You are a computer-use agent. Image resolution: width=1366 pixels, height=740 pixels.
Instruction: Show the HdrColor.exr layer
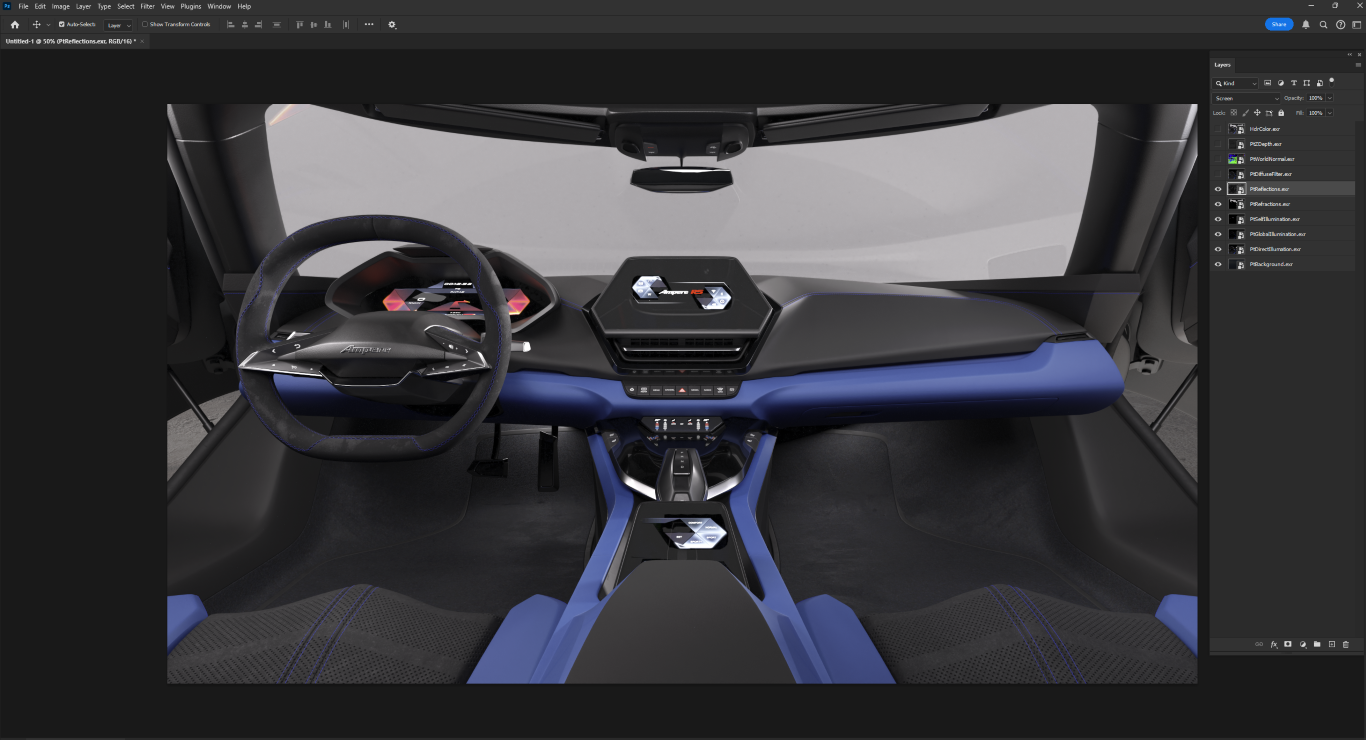pos(1218,129)
